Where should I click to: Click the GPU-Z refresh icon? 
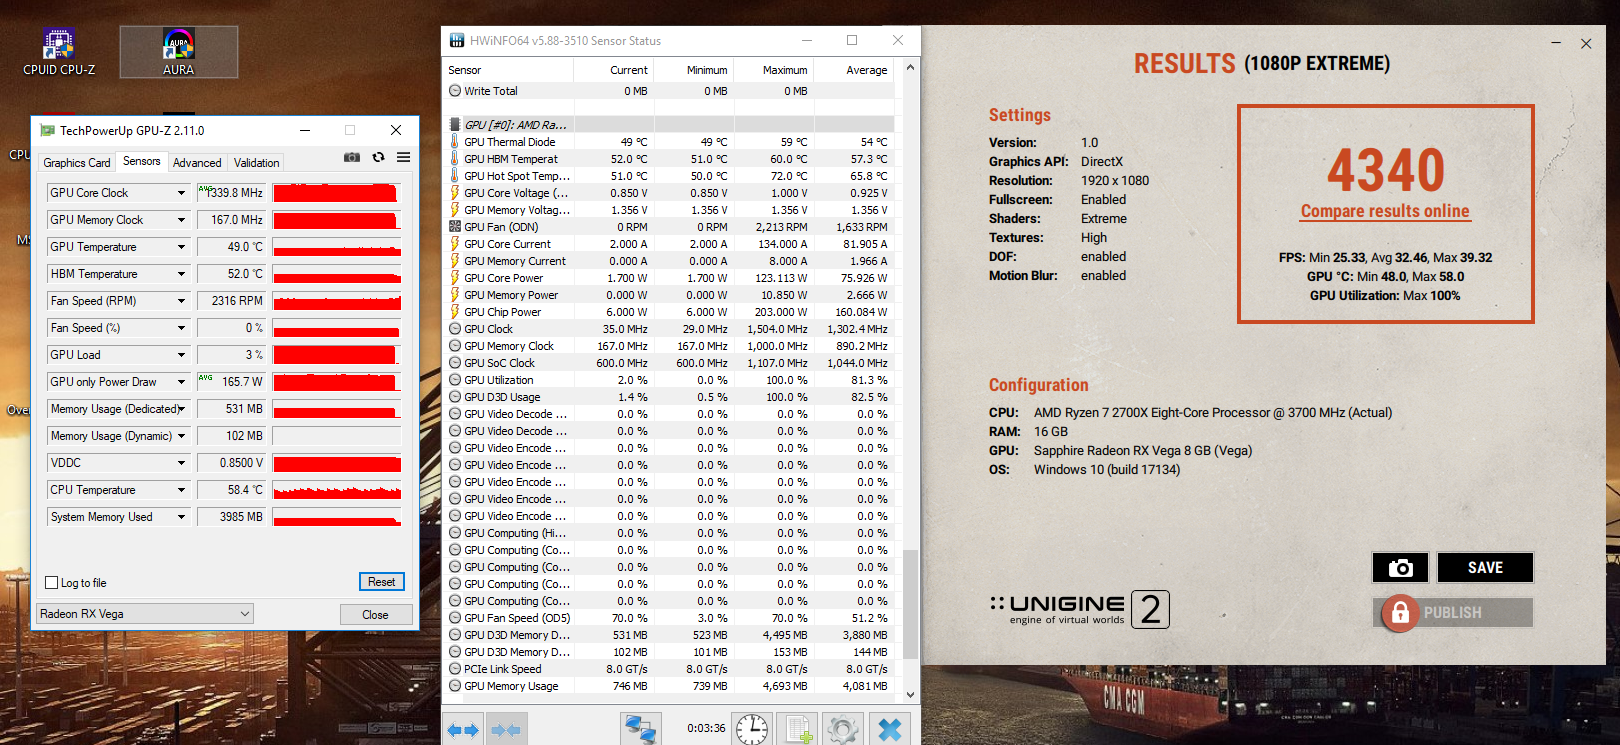pyautogui.click(x=378, y=157)
